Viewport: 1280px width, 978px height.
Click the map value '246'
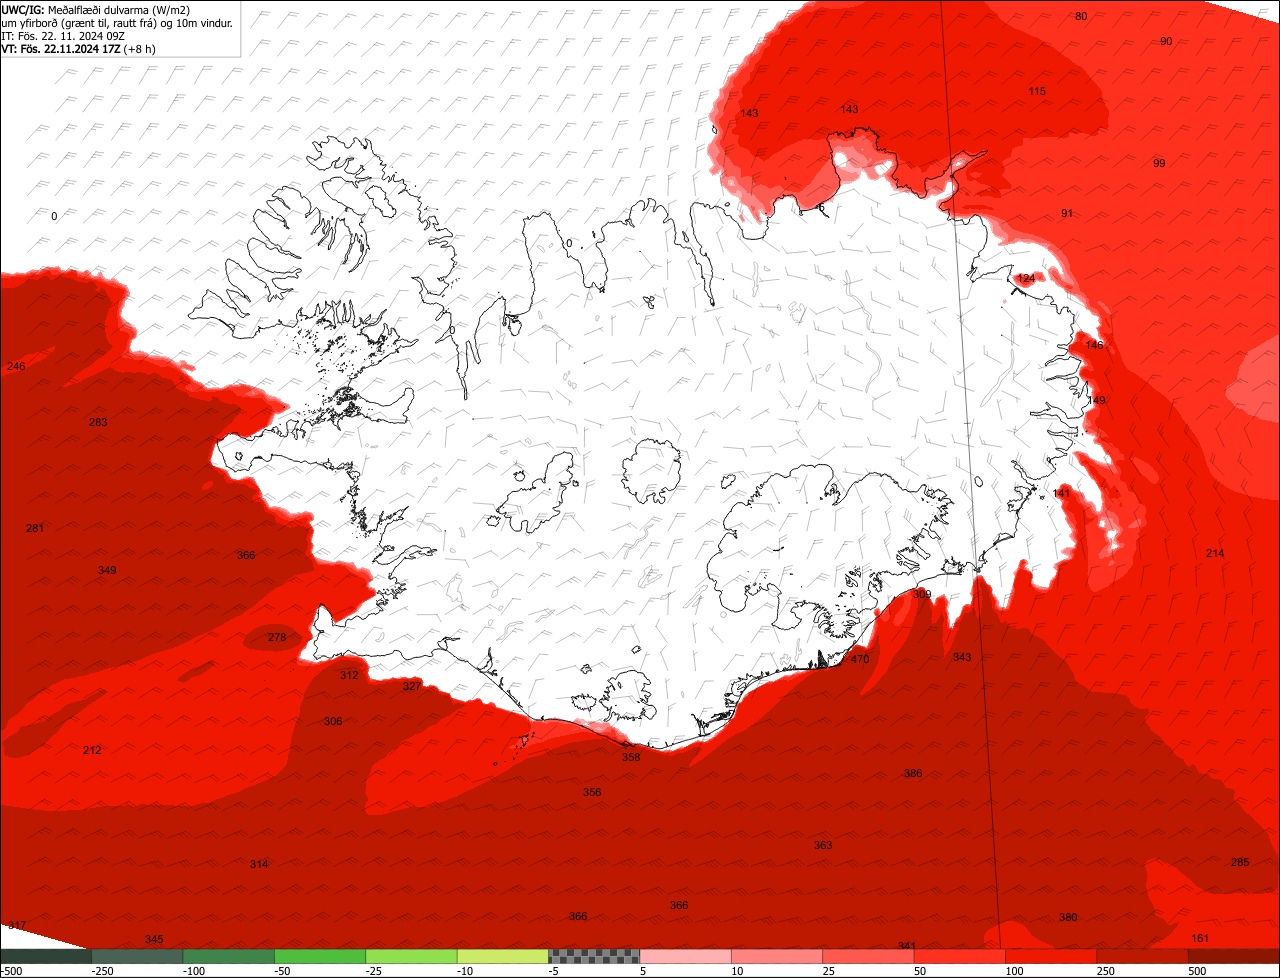16,367
